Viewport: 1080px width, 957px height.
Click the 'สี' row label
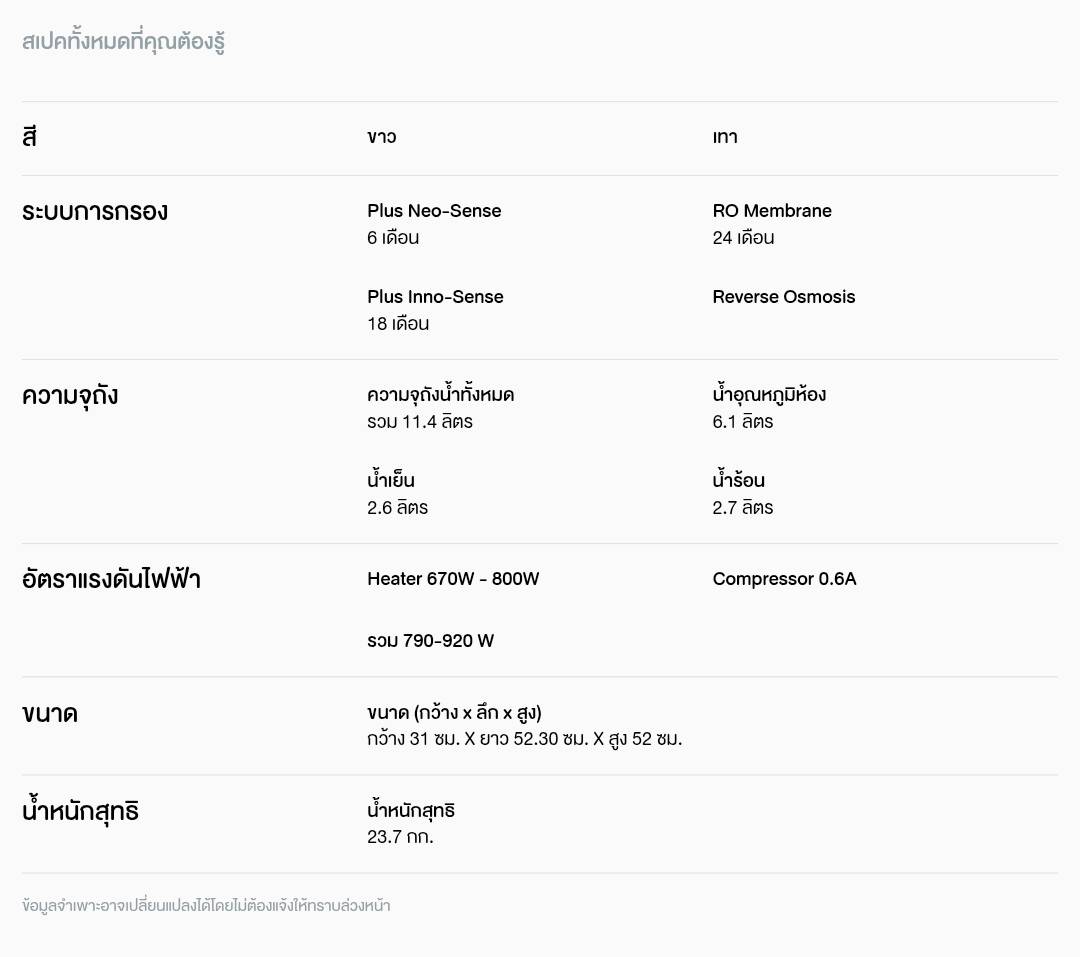(x=29, y=137)
